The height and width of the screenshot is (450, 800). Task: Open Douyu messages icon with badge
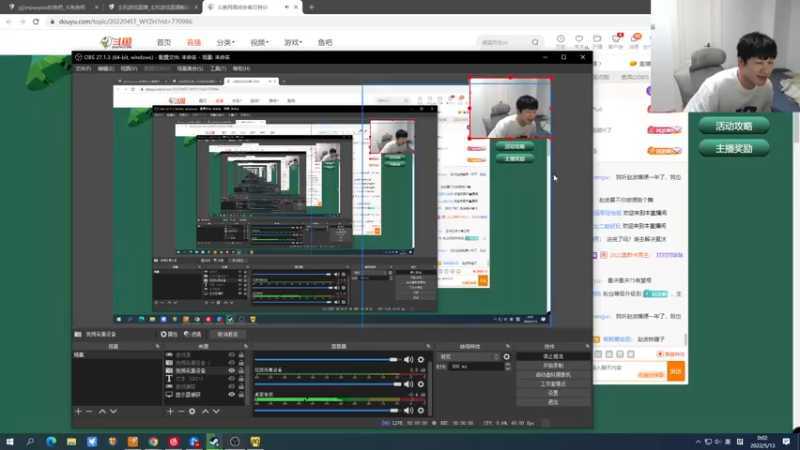tap(635, 39)
